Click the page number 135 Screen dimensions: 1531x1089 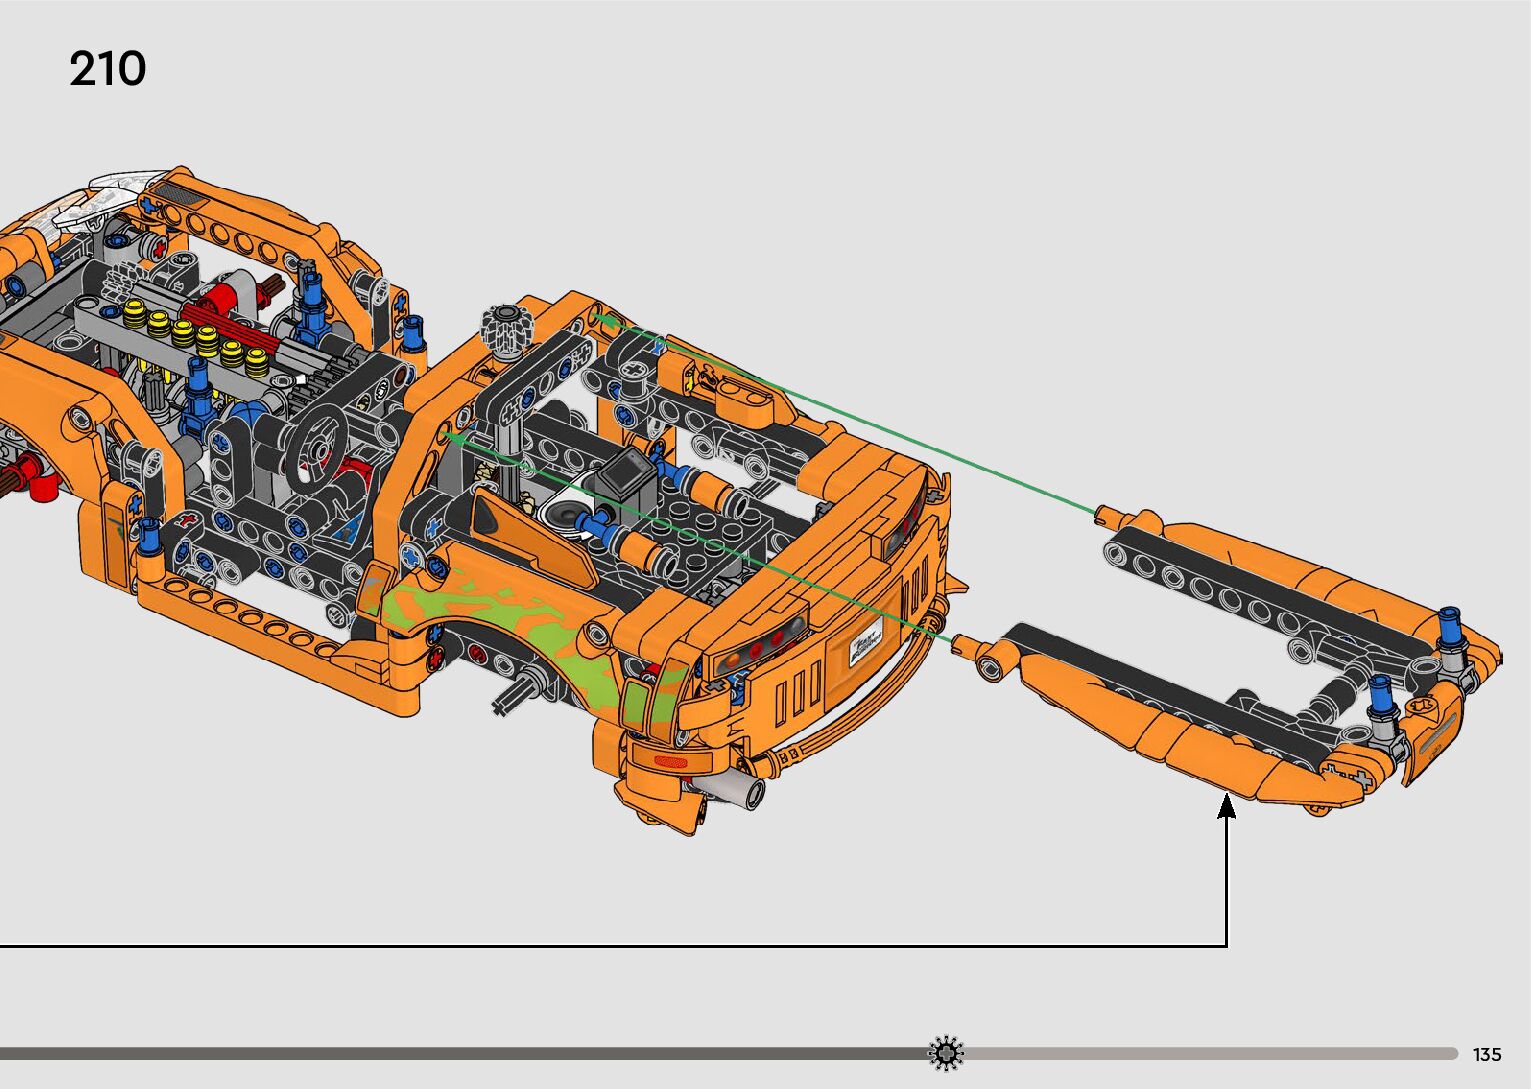[x=1487, y=1054]
